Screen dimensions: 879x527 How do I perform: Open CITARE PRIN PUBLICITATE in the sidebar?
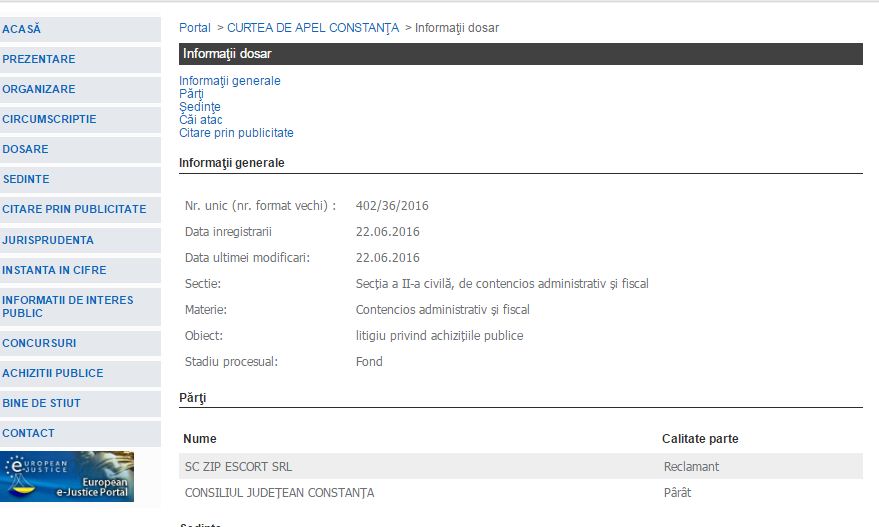(x=74, y=209)
